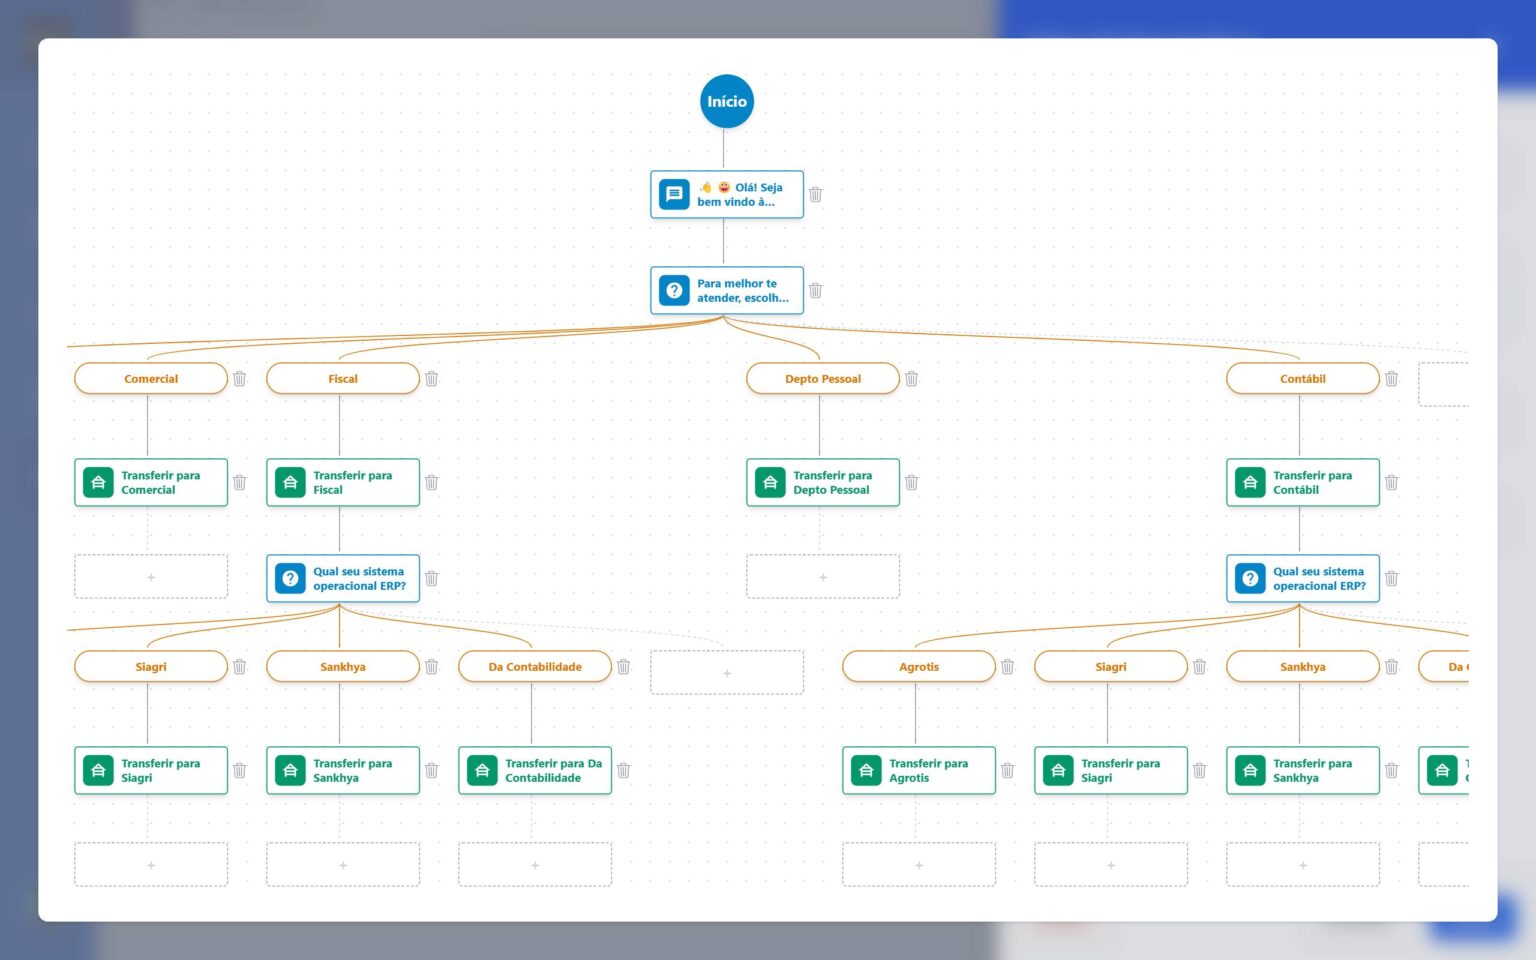Delete the 'Transferir para Contábil' node
Viewport: 1536px width, 960px height.
(1392, 482)
